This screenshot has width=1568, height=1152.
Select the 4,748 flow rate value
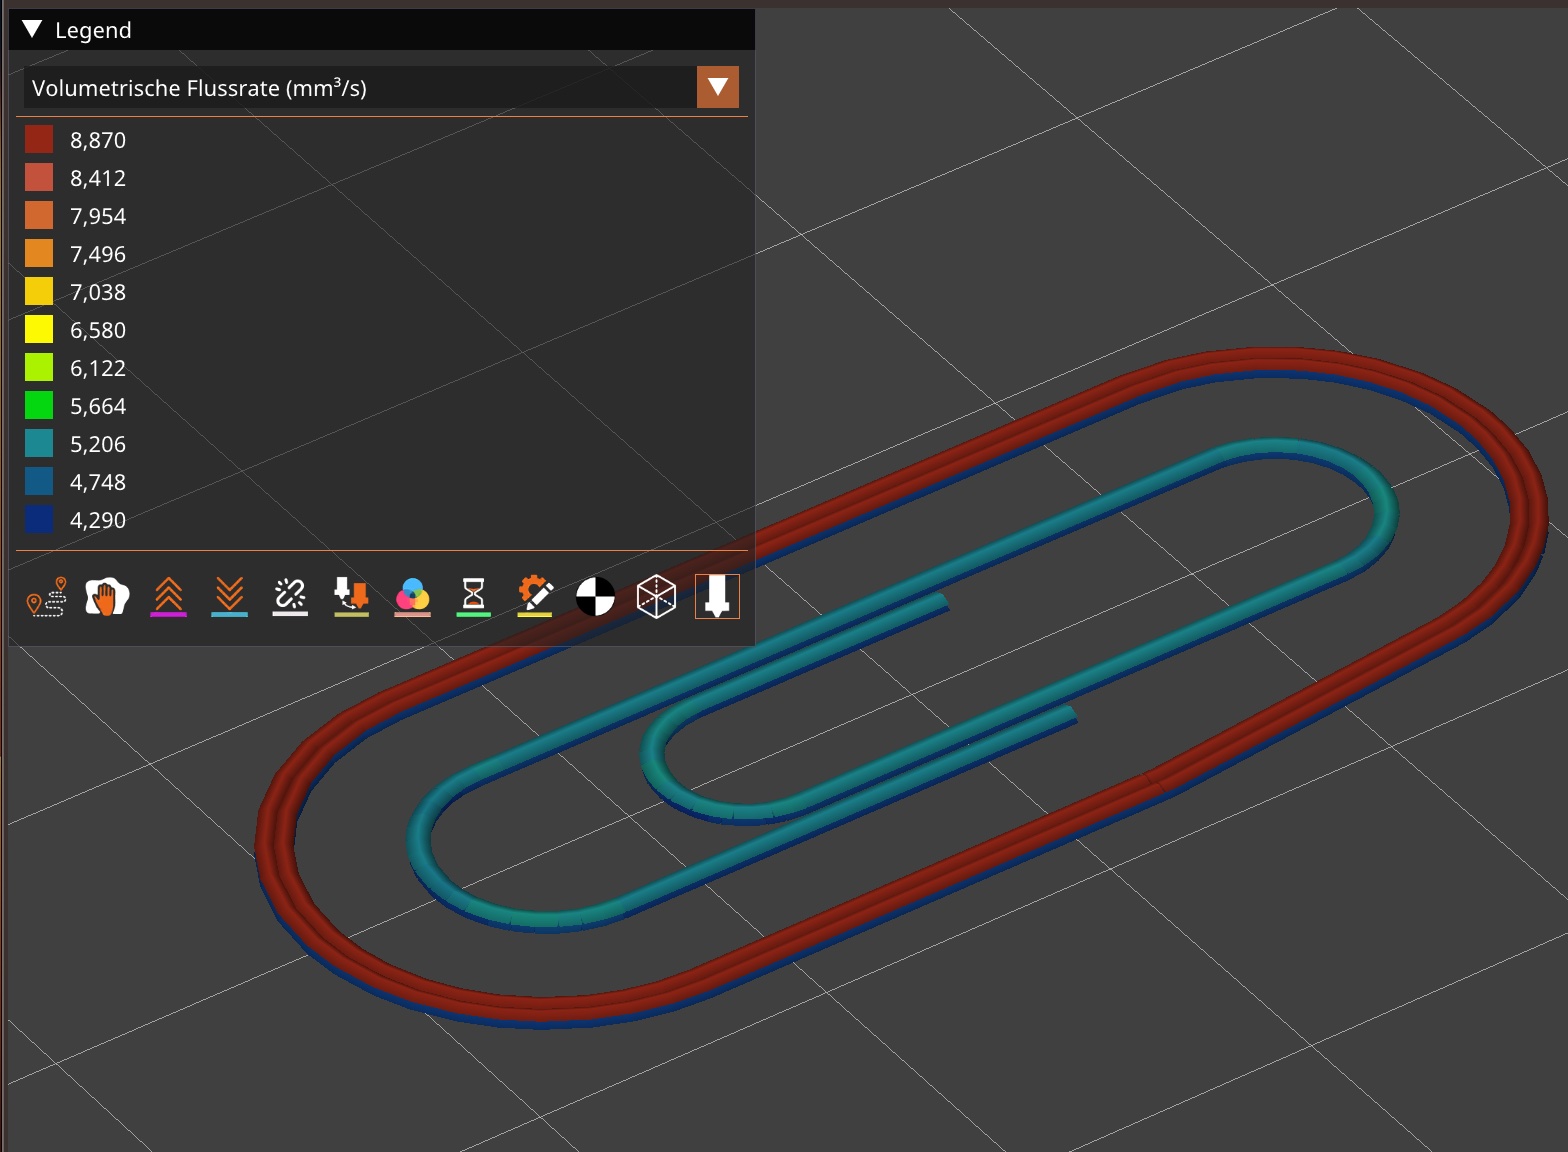click(98, 482)
